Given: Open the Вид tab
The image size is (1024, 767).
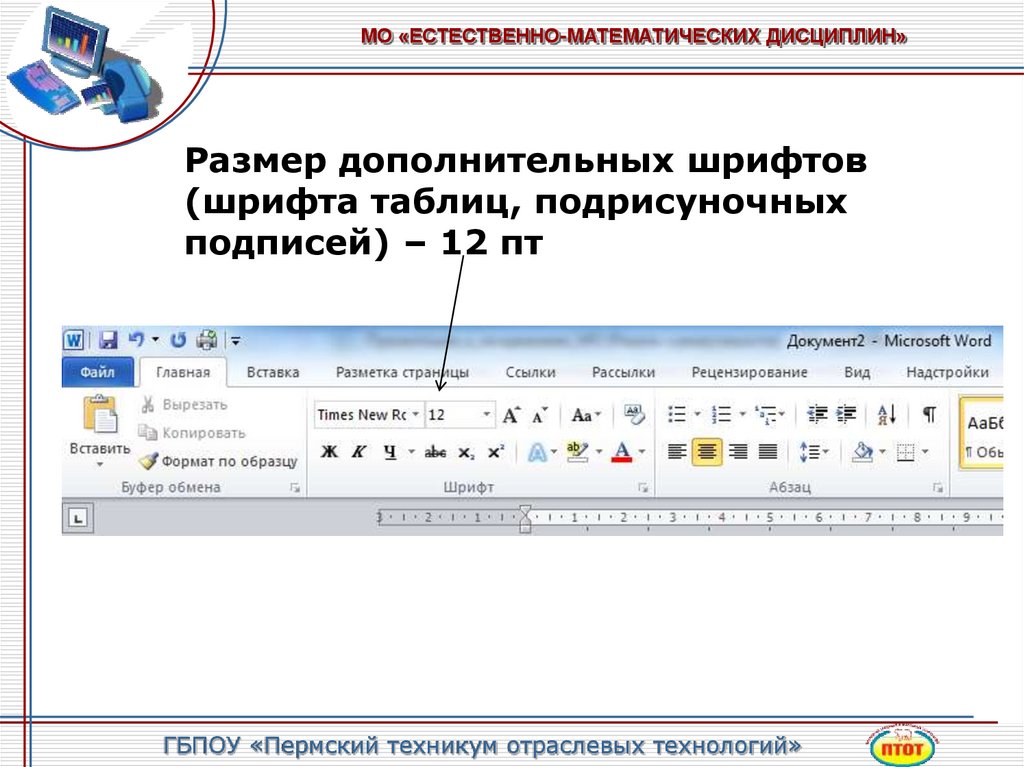Looking at the screenshot, I should [x=856, y=372].
